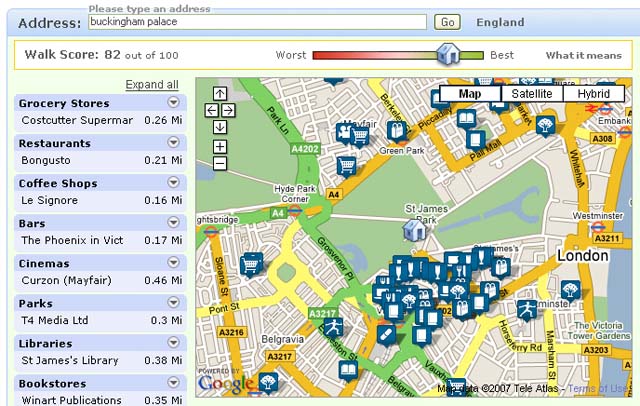Expand the Grocery Stores category

click(x=173, y=102)
